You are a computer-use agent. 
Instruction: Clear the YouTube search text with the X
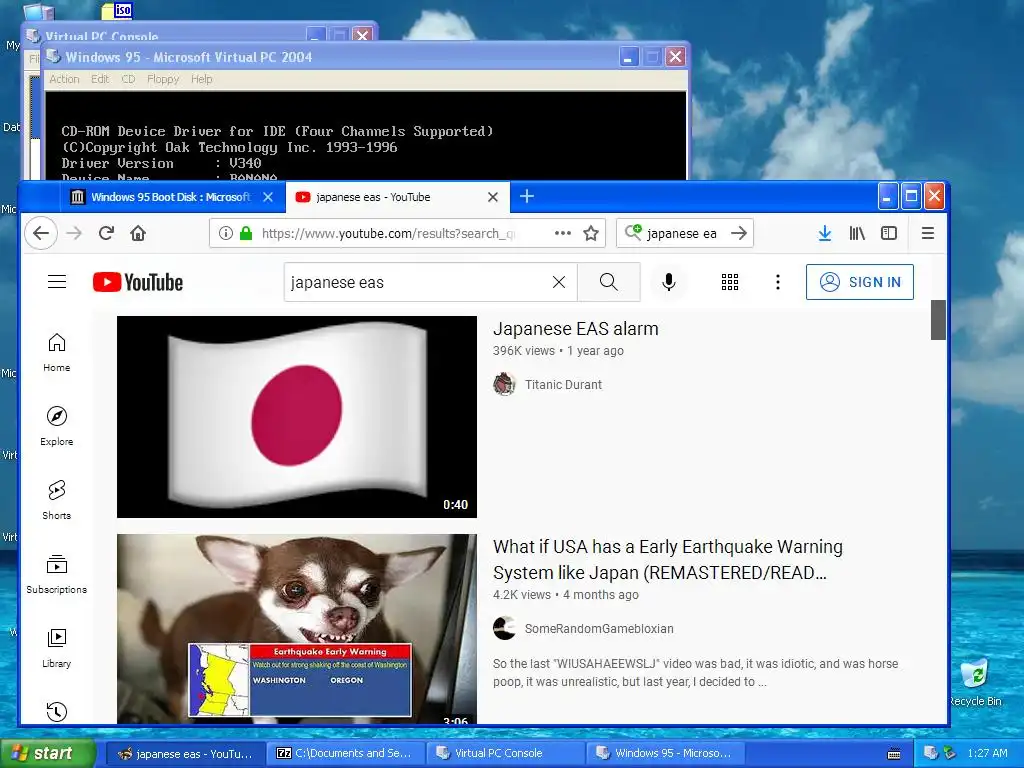(559, 282)
